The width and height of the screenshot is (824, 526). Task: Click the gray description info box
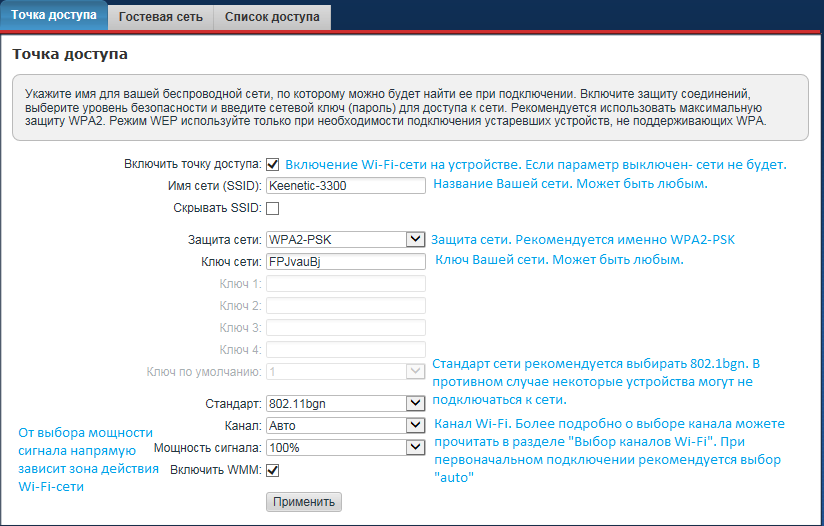[x=410, y=106]
